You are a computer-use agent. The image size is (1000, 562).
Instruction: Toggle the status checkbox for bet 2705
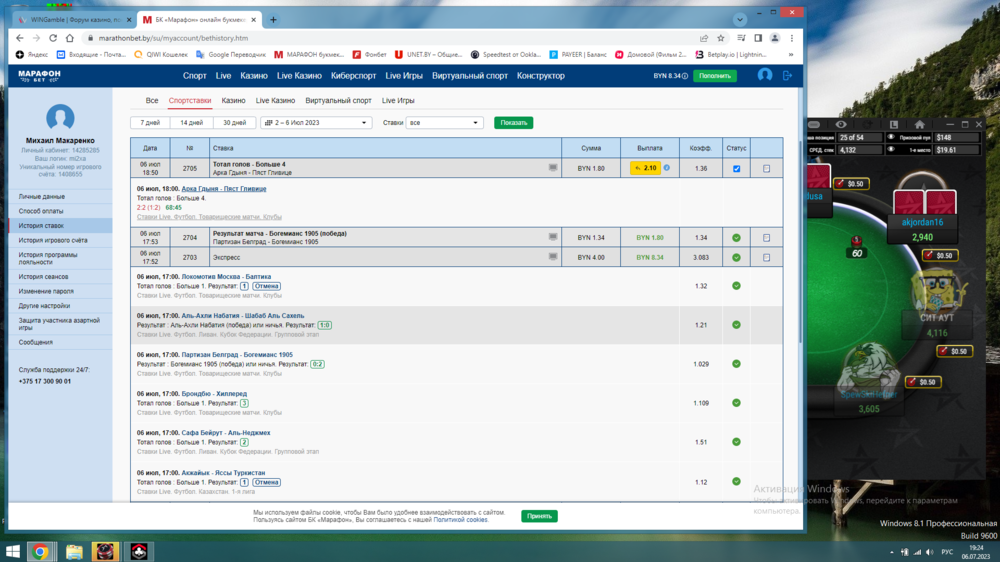[736, 168]
